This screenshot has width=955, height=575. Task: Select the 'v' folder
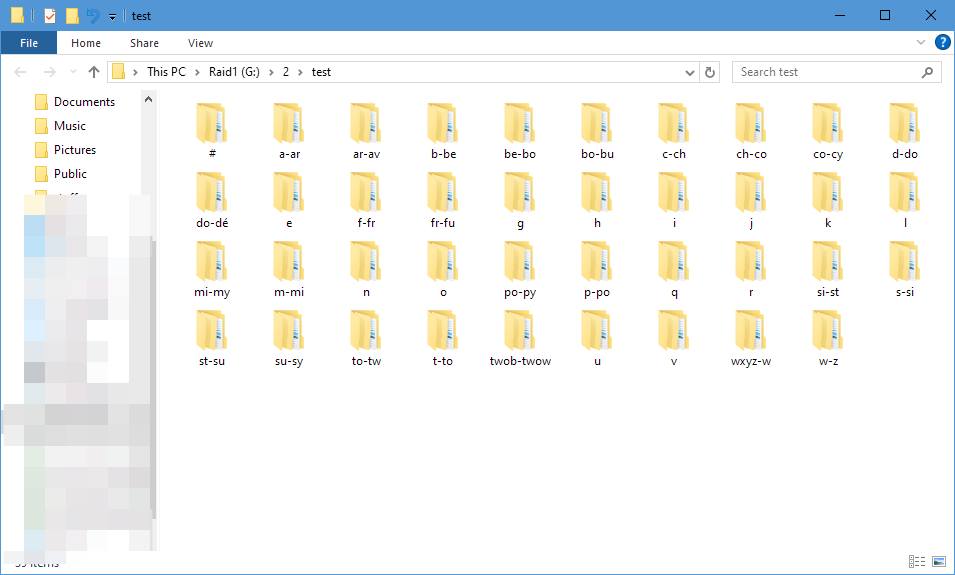point(674,337)
